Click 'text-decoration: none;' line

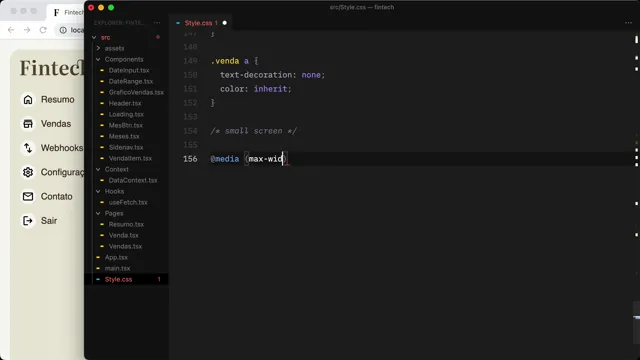click(x=272, y=75)
